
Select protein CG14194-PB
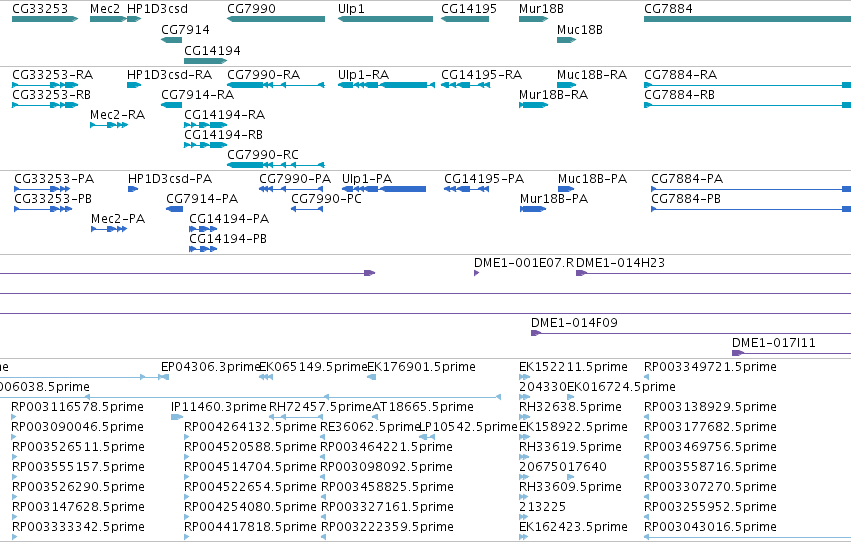[228, 239]
